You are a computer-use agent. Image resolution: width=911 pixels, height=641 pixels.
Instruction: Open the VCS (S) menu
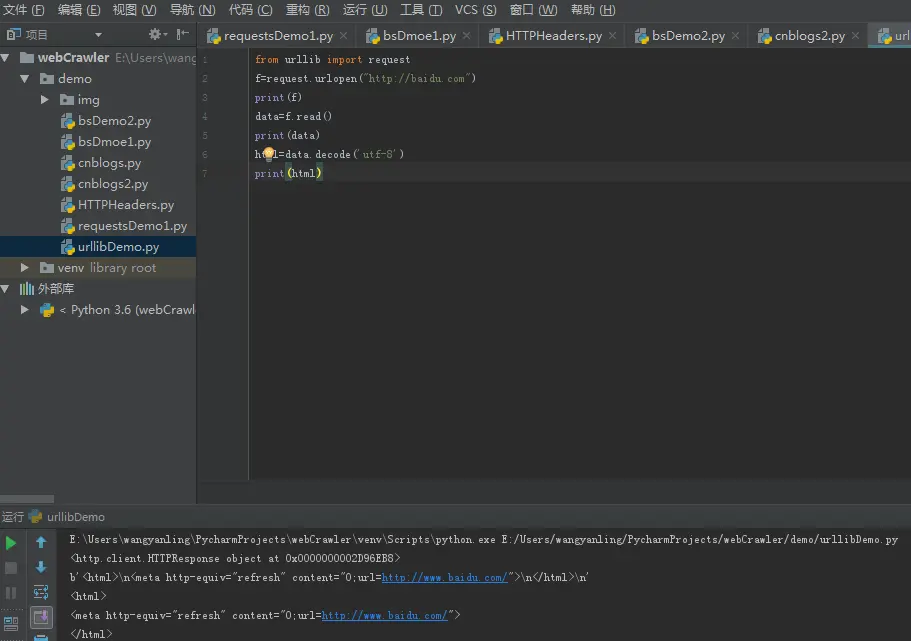click(x=475, y=10)
